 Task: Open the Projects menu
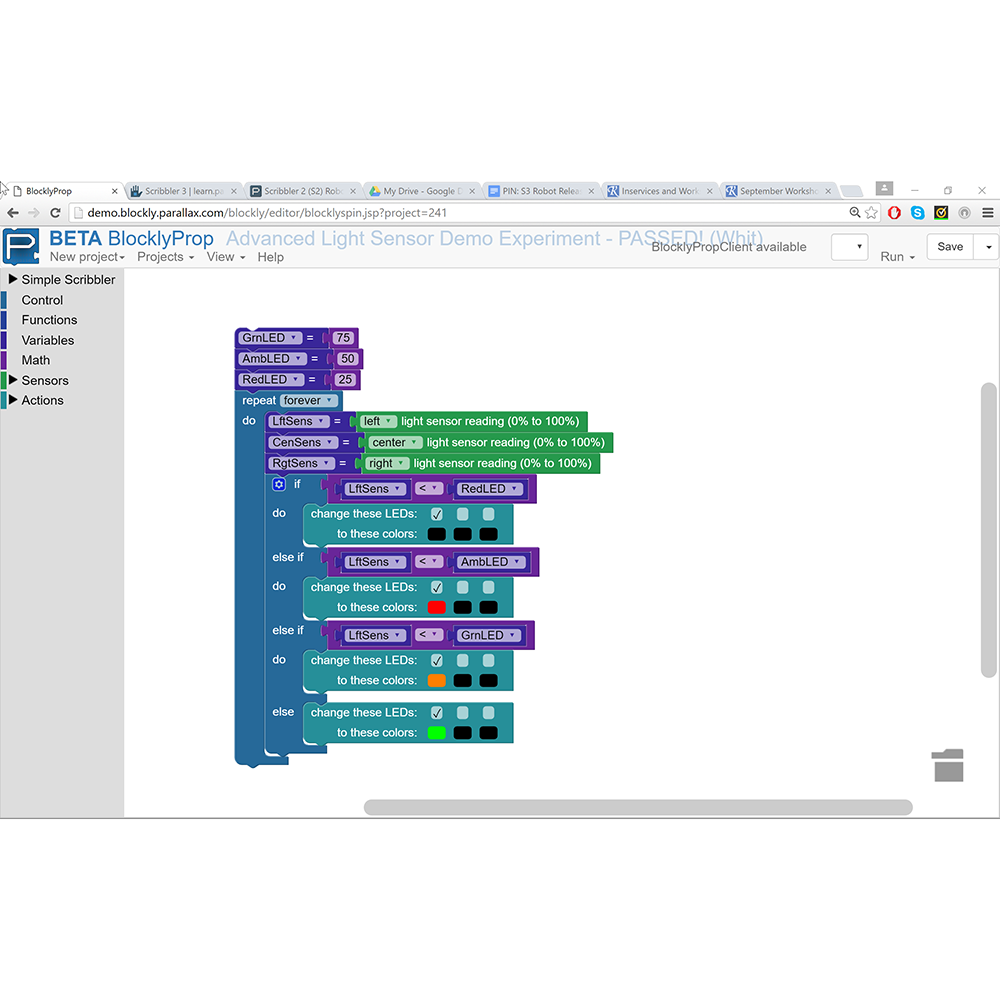tap(166, 257)
